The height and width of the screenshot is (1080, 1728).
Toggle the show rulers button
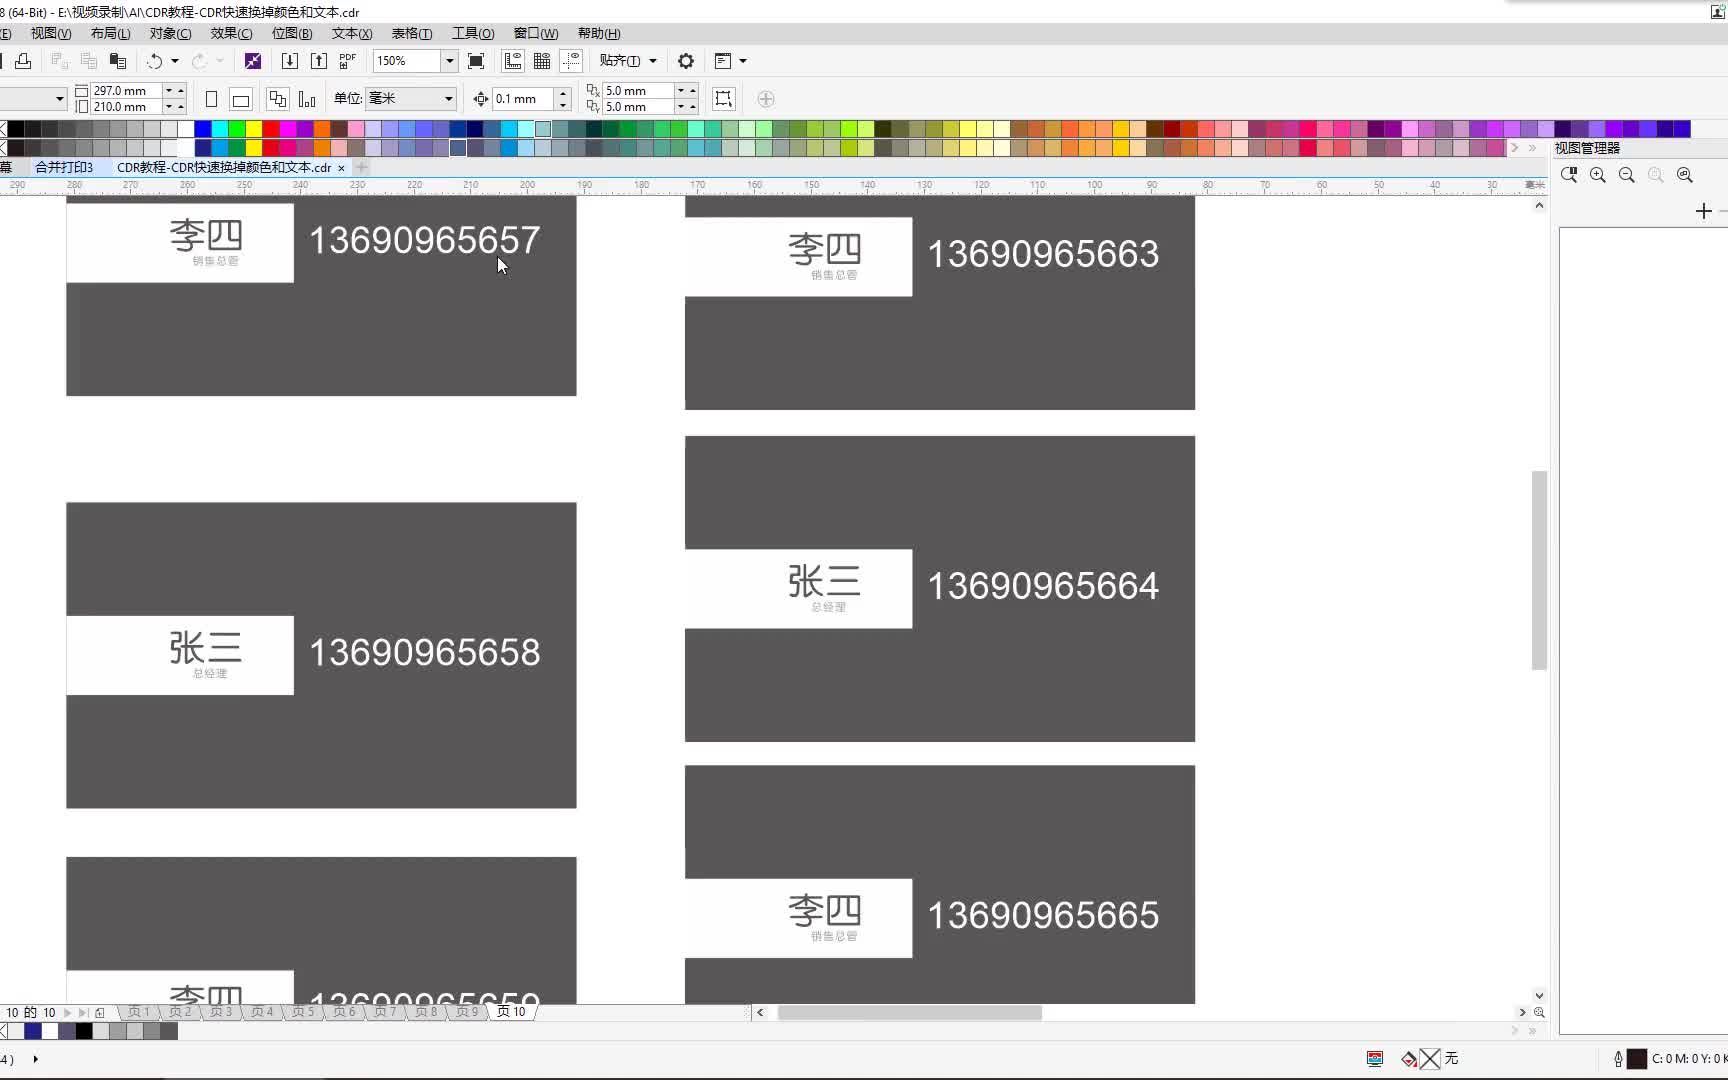(513, 61)
